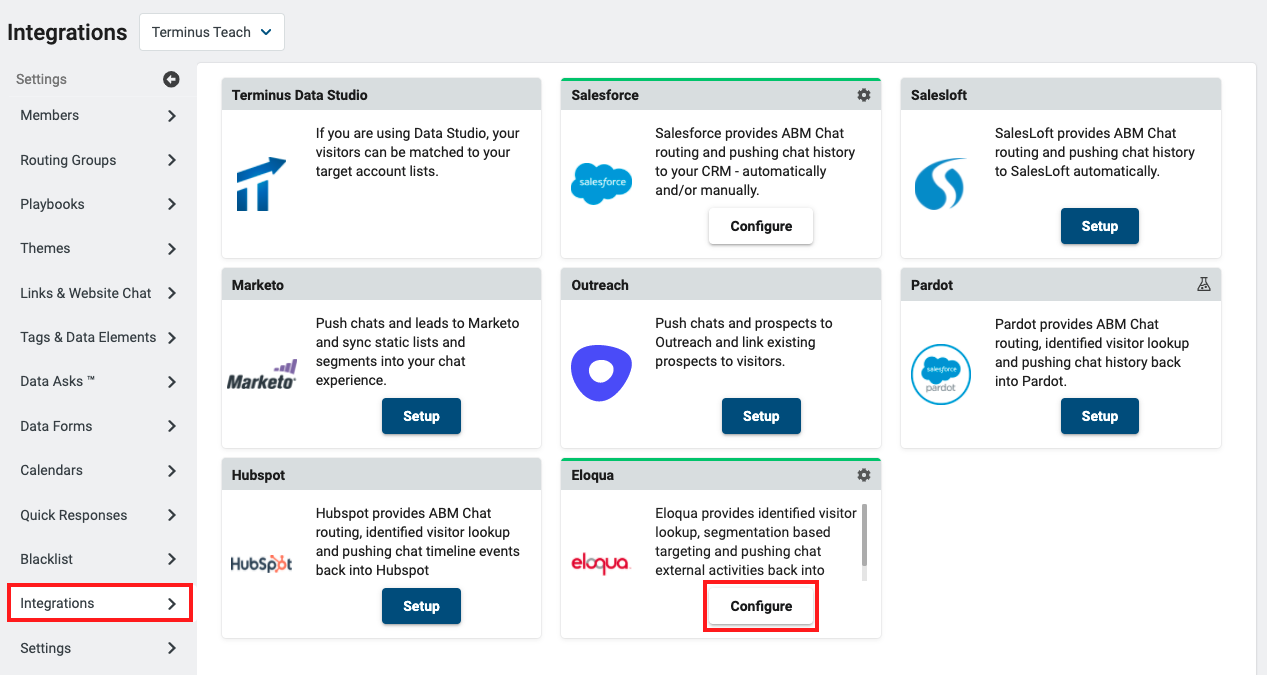Image resolution: width=1267 pixels, height=675 pixels.
Task: Expand the Blacklist chevron
Action: (172, 559)
